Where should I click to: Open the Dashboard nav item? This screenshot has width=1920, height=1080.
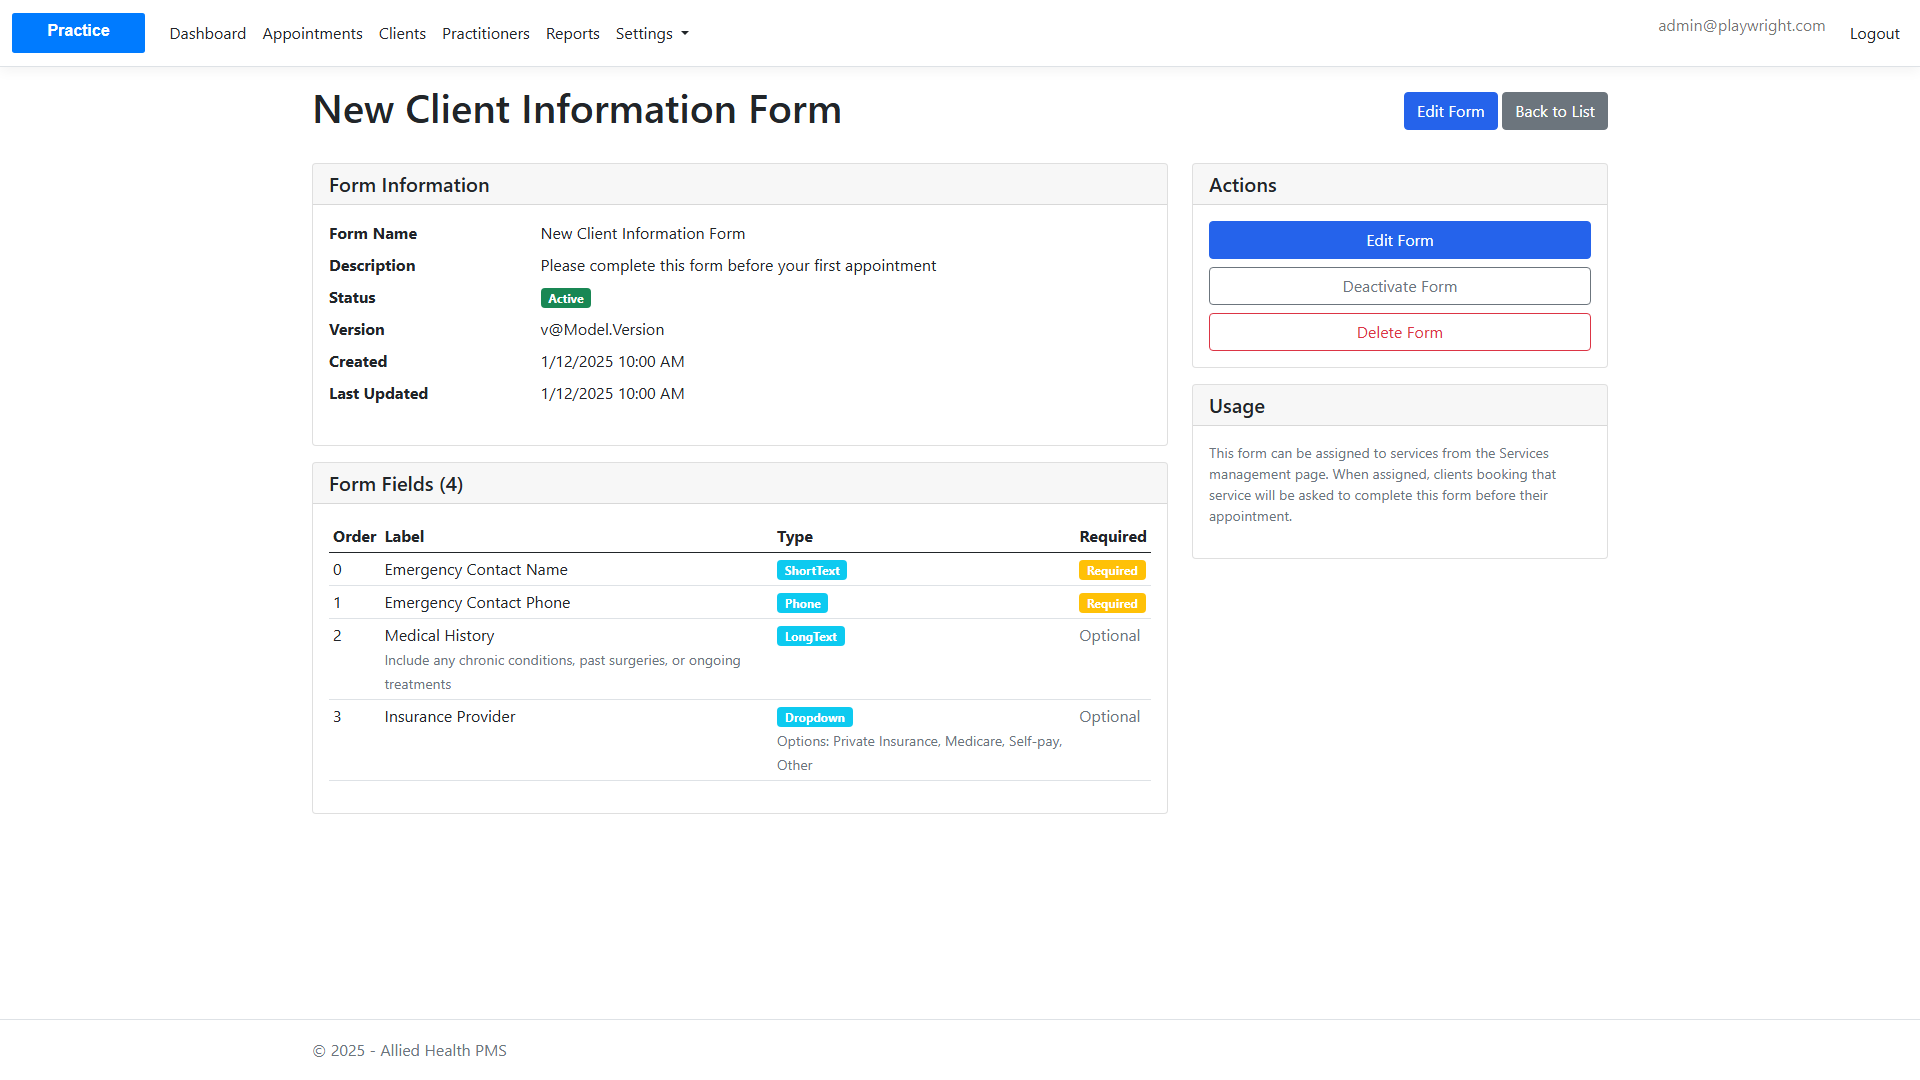coord(208,33)
